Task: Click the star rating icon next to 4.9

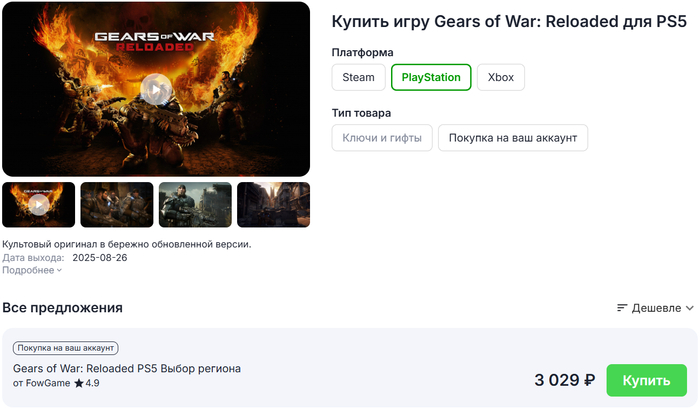Action: [79, 383]
